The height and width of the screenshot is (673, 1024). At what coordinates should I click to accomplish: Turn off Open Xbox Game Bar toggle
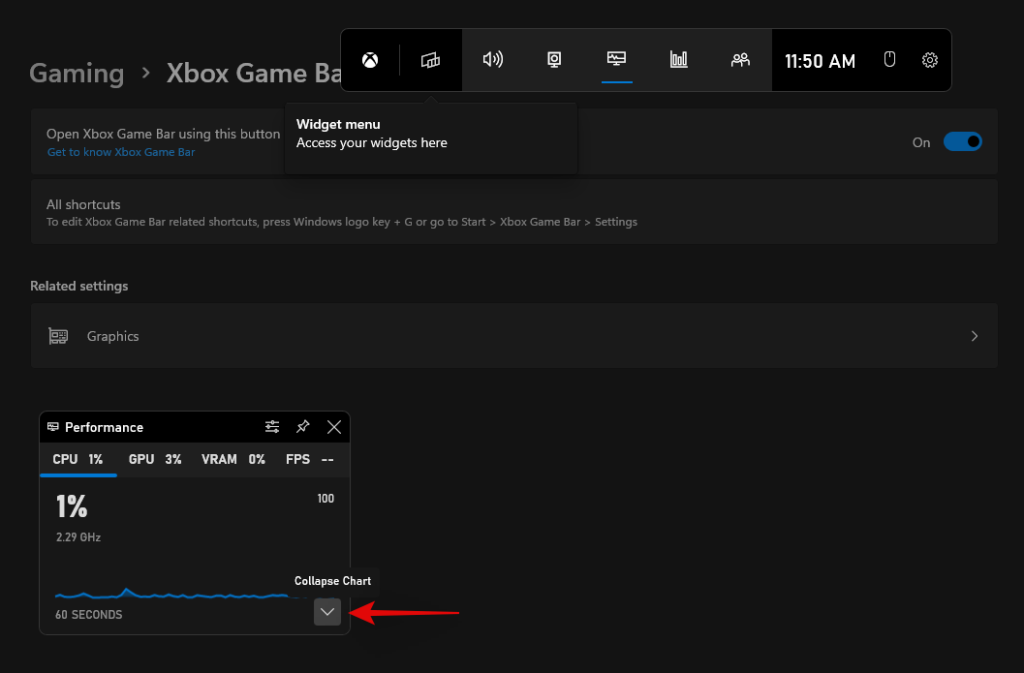[x=962, y=142]
